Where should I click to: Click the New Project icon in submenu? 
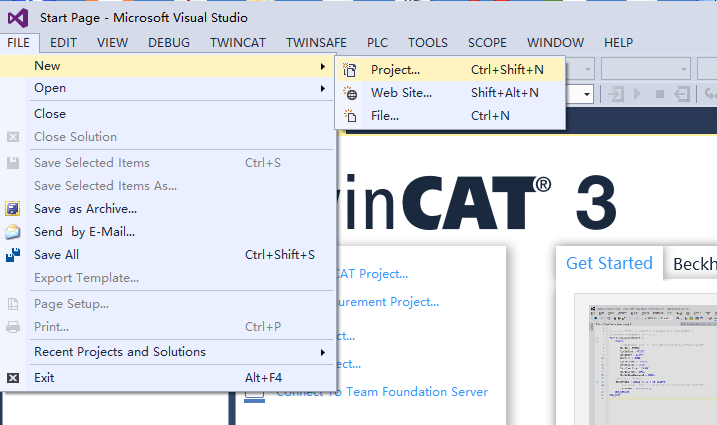(x=350, y=70)
